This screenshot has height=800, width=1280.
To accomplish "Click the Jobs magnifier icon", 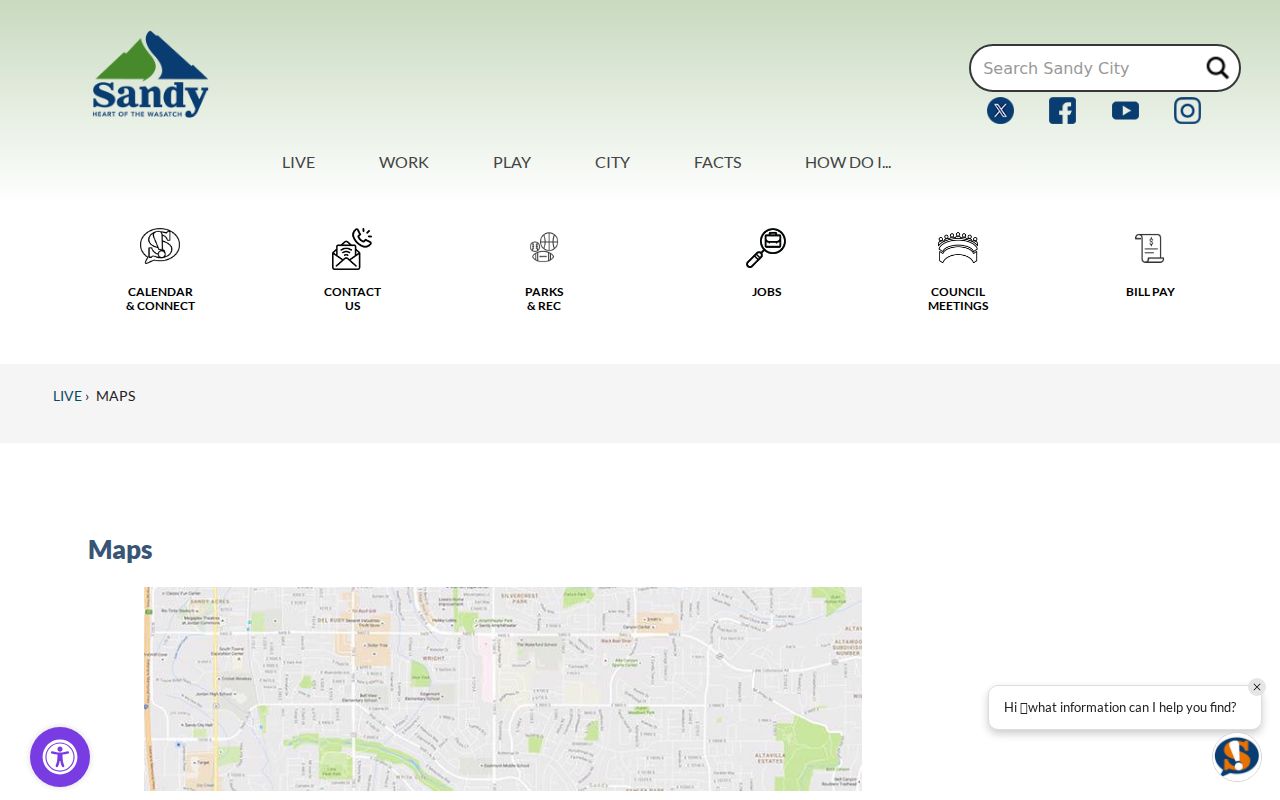I will [x=766, y=248].
